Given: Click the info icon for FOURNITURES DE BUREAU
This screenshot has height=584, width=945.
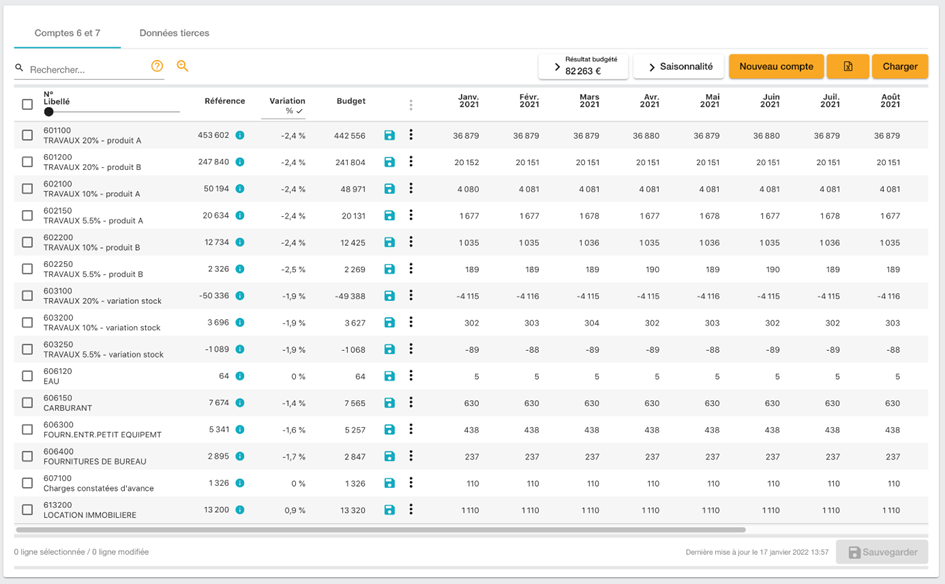Looking at the screenshot, I should pos(240,456).
